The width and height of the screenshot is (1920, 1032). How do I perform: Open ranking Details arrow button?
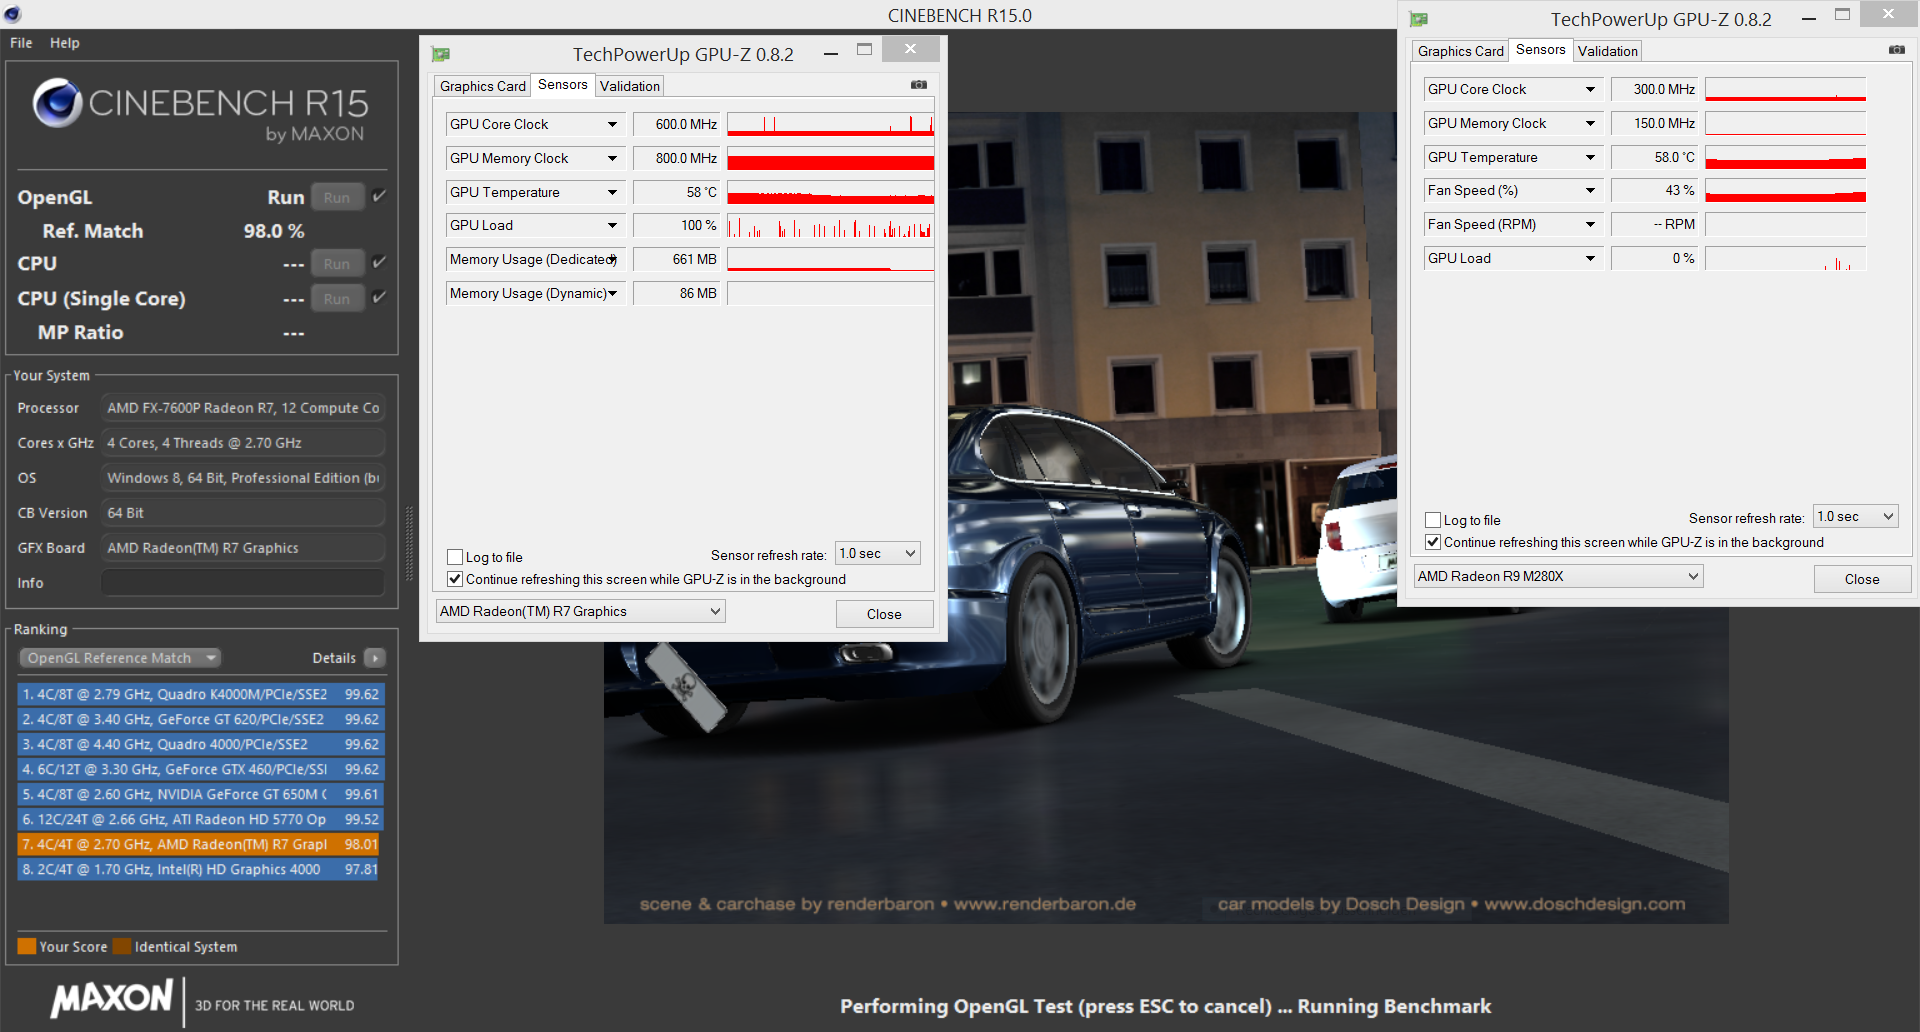click(375, 658)
